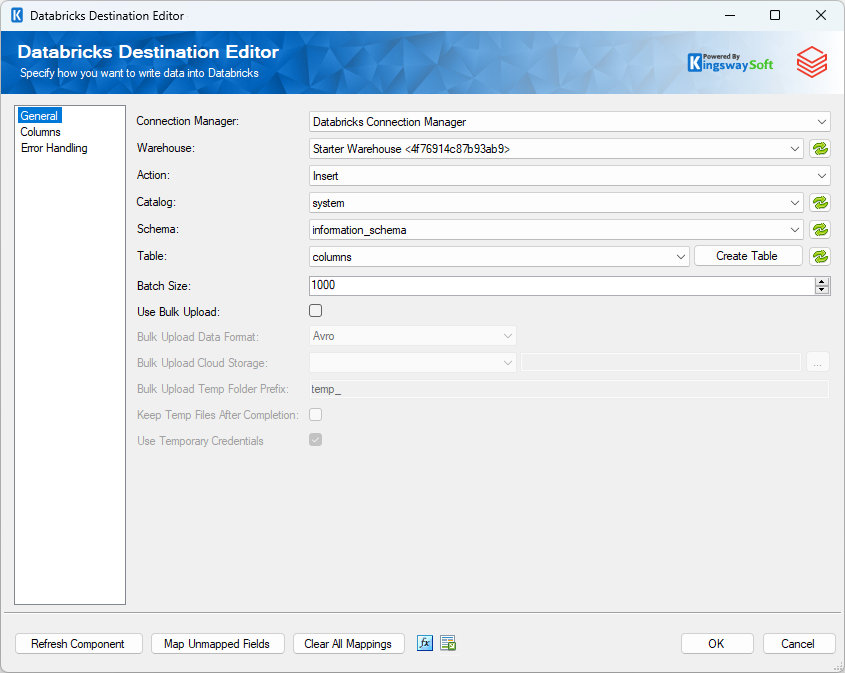Refresh the Catalog list
Viewport: 845px width, 673px height.
[820, 203]
